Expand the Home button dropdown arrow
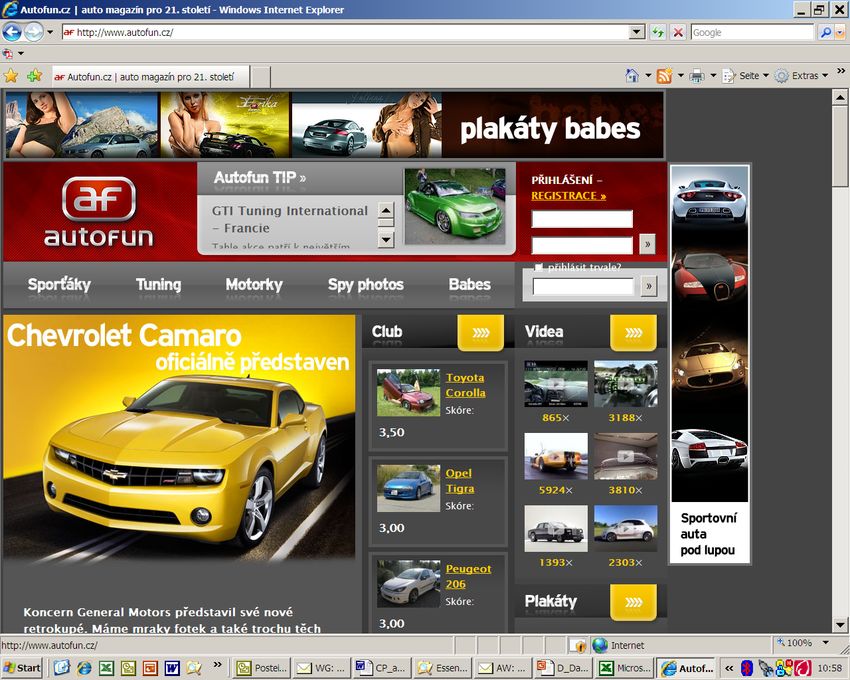The image size is (850, 680). click(647, 75)
